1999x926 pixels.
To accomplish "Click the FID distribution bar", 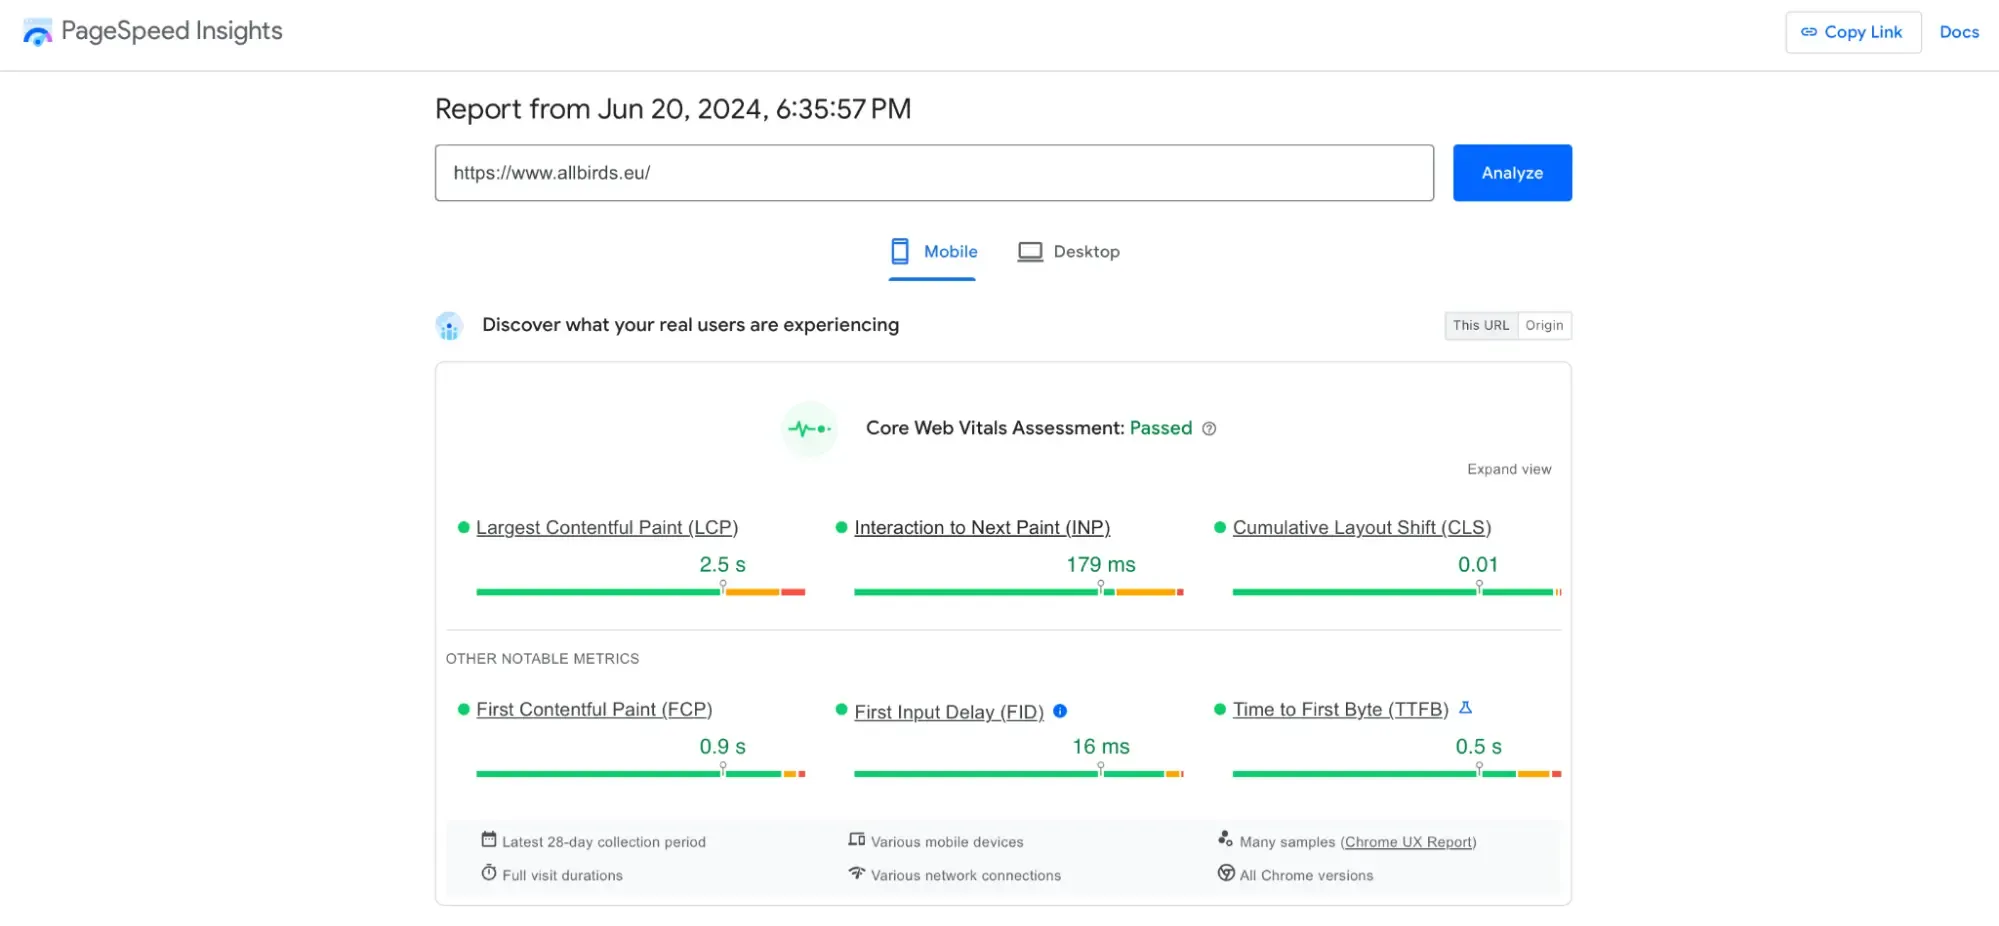I will [x=1019, y=774].
